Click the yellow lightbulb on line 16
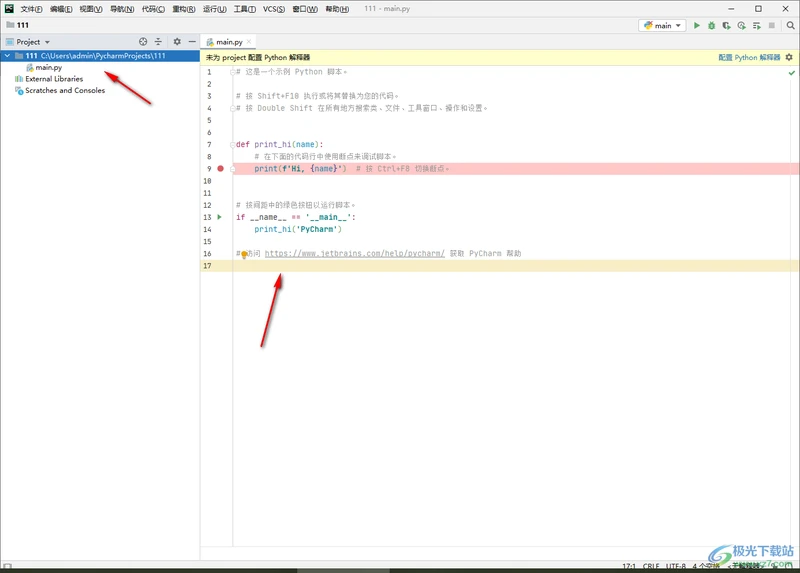The width and height of the screenshot is (800, 573). click(244, 254)
